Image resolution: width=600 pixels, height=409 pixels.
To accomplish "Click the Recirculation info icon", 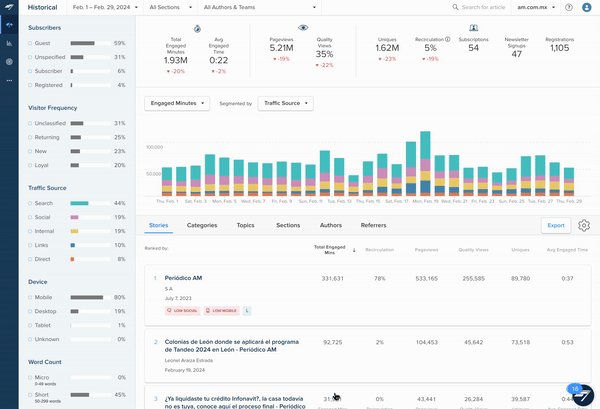I will click(448, 39).
